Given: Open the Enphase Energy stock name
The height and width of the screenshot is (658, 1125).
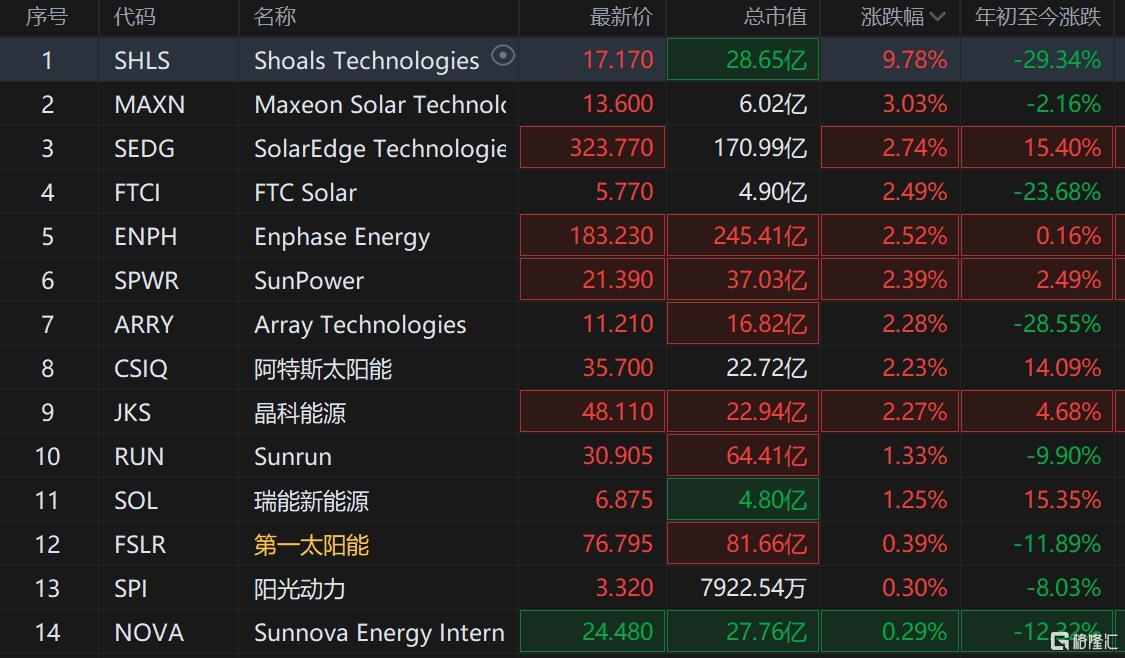Looking at the screenshot, I should click(342, 238).
